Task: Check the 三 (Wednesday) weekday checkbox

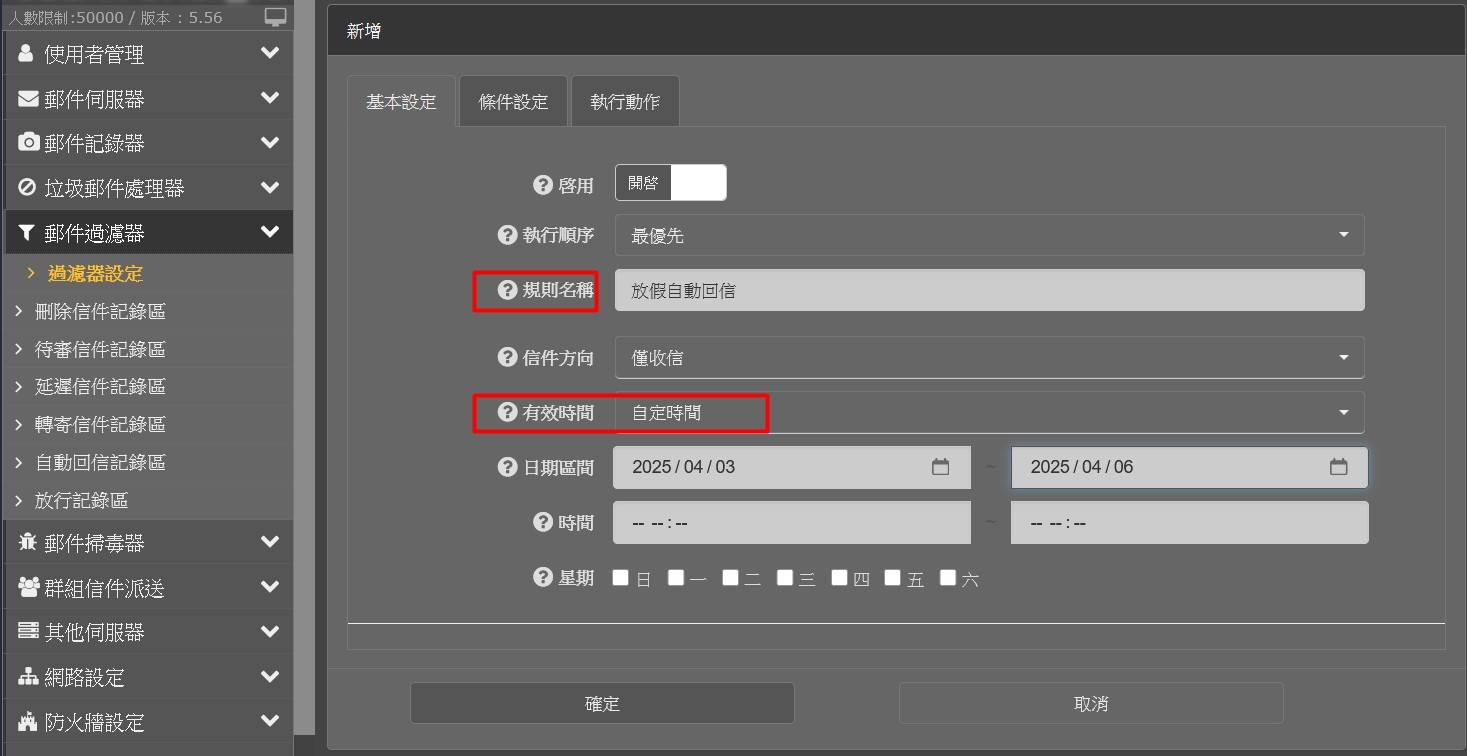Action: pyautogui.click(x=785, y=577)
